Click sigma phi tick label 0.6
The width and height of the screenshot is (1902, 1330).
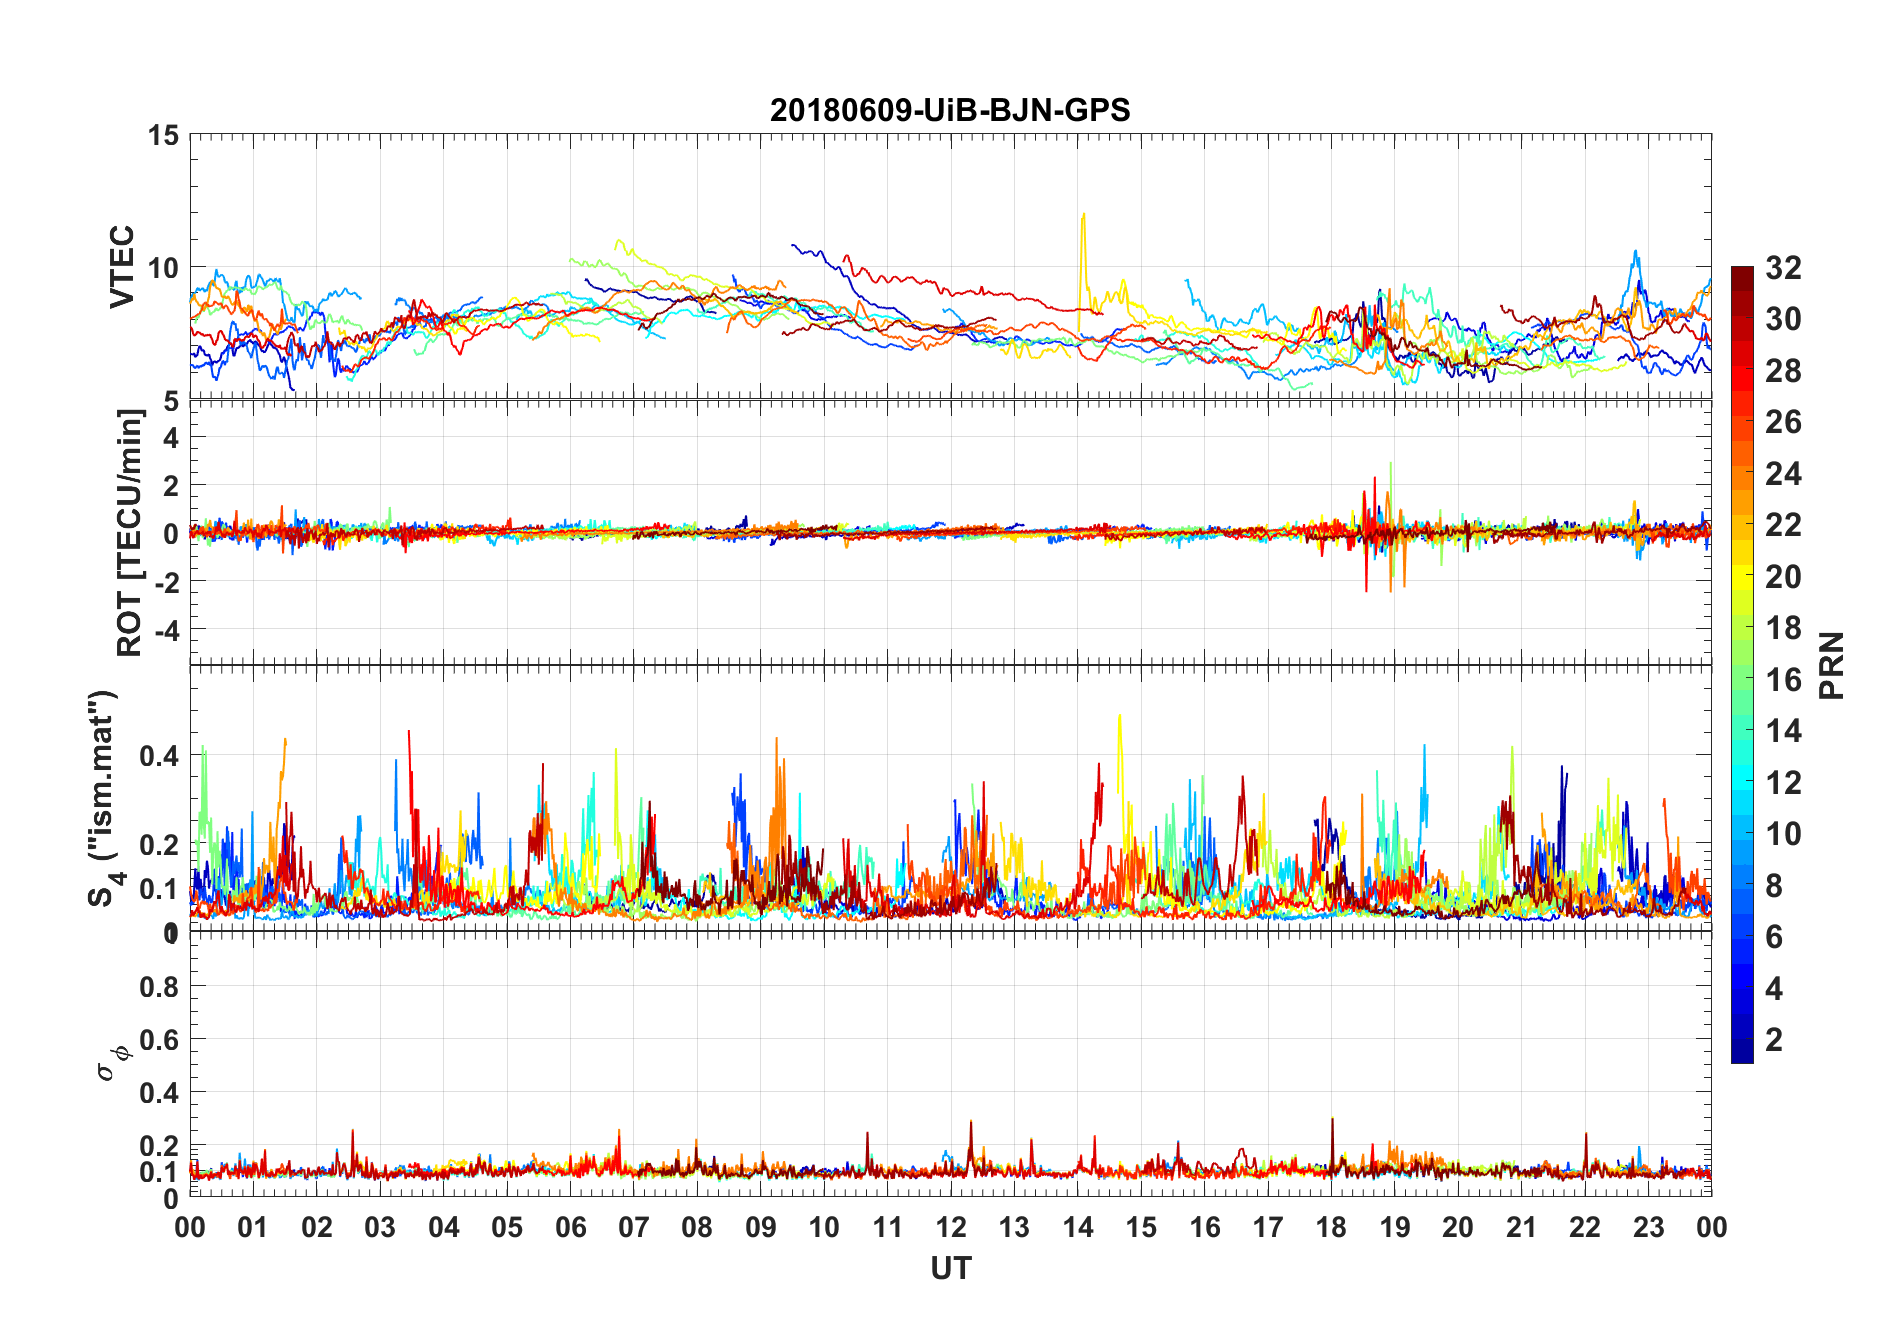click(160, 1040)
